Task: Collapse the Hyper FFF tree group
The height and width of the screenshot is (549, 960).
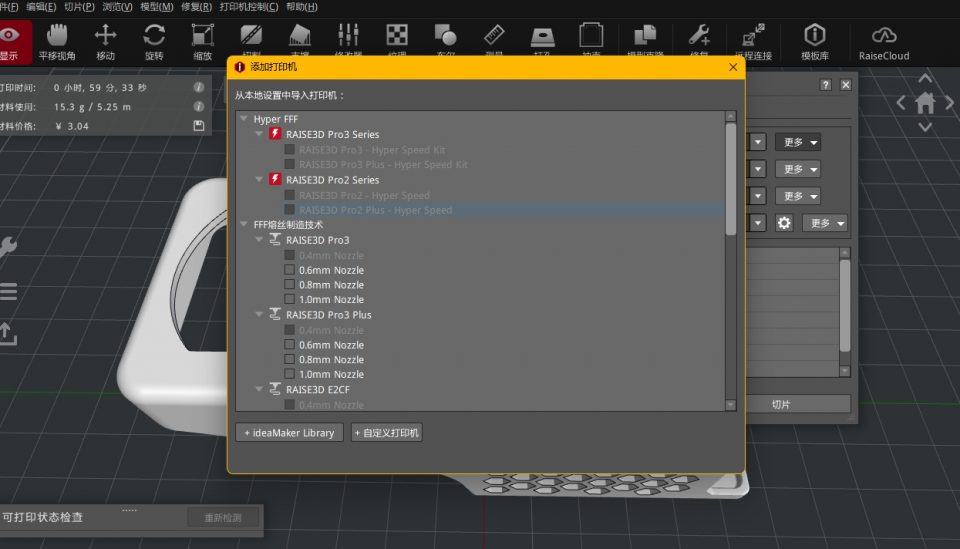Action: pos(244,118)
